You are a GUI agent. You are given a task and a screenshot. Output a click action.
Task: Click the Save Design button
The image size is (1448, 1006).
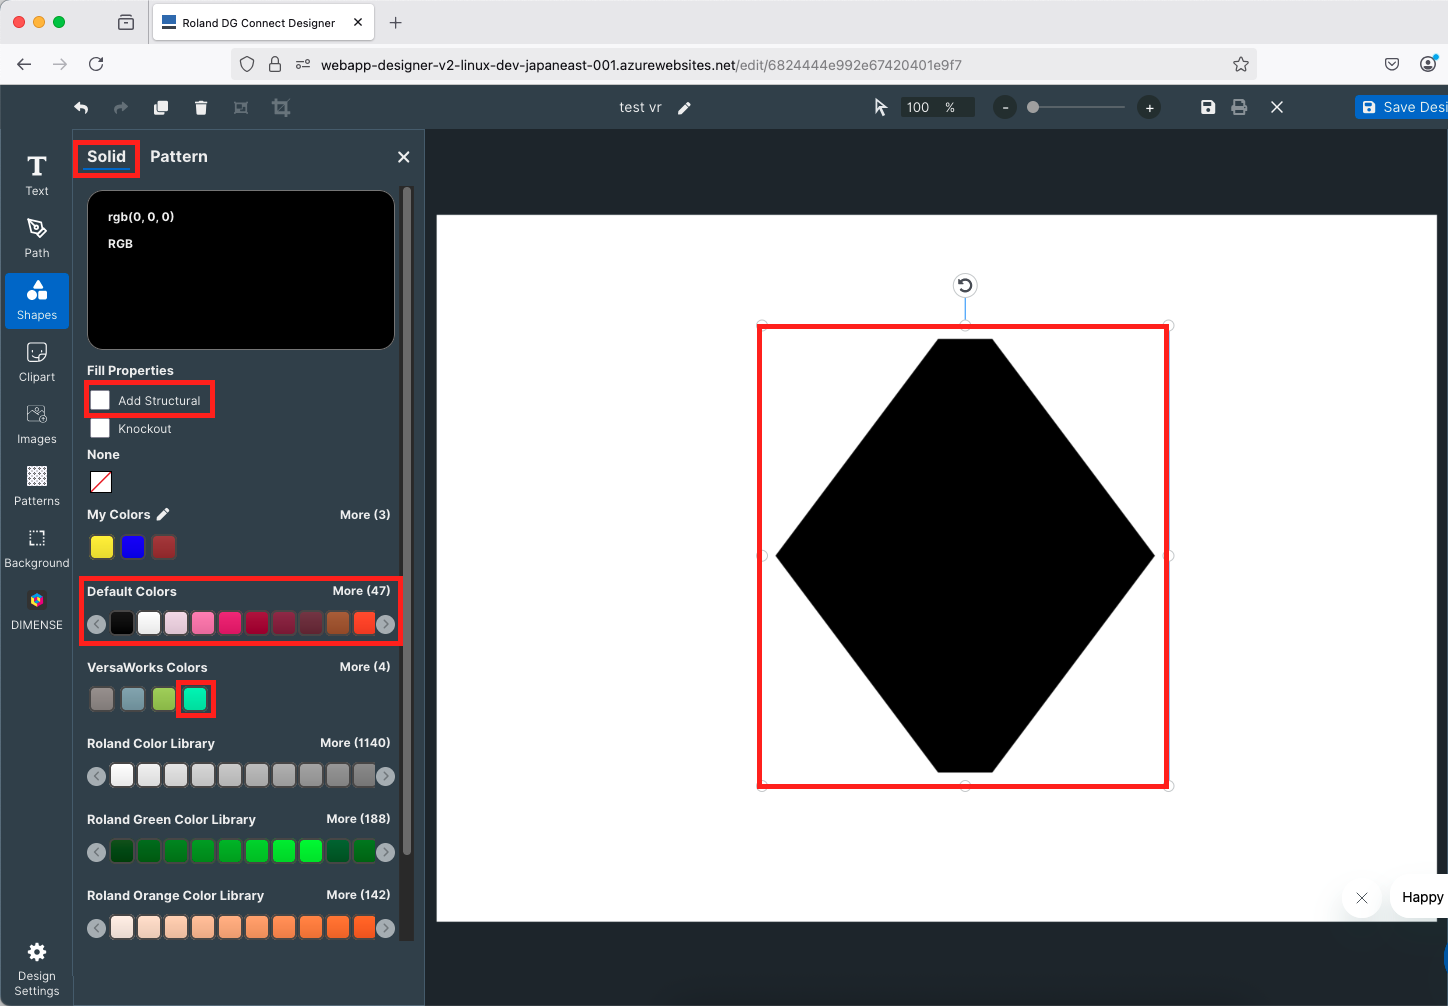coord(1402,107)
